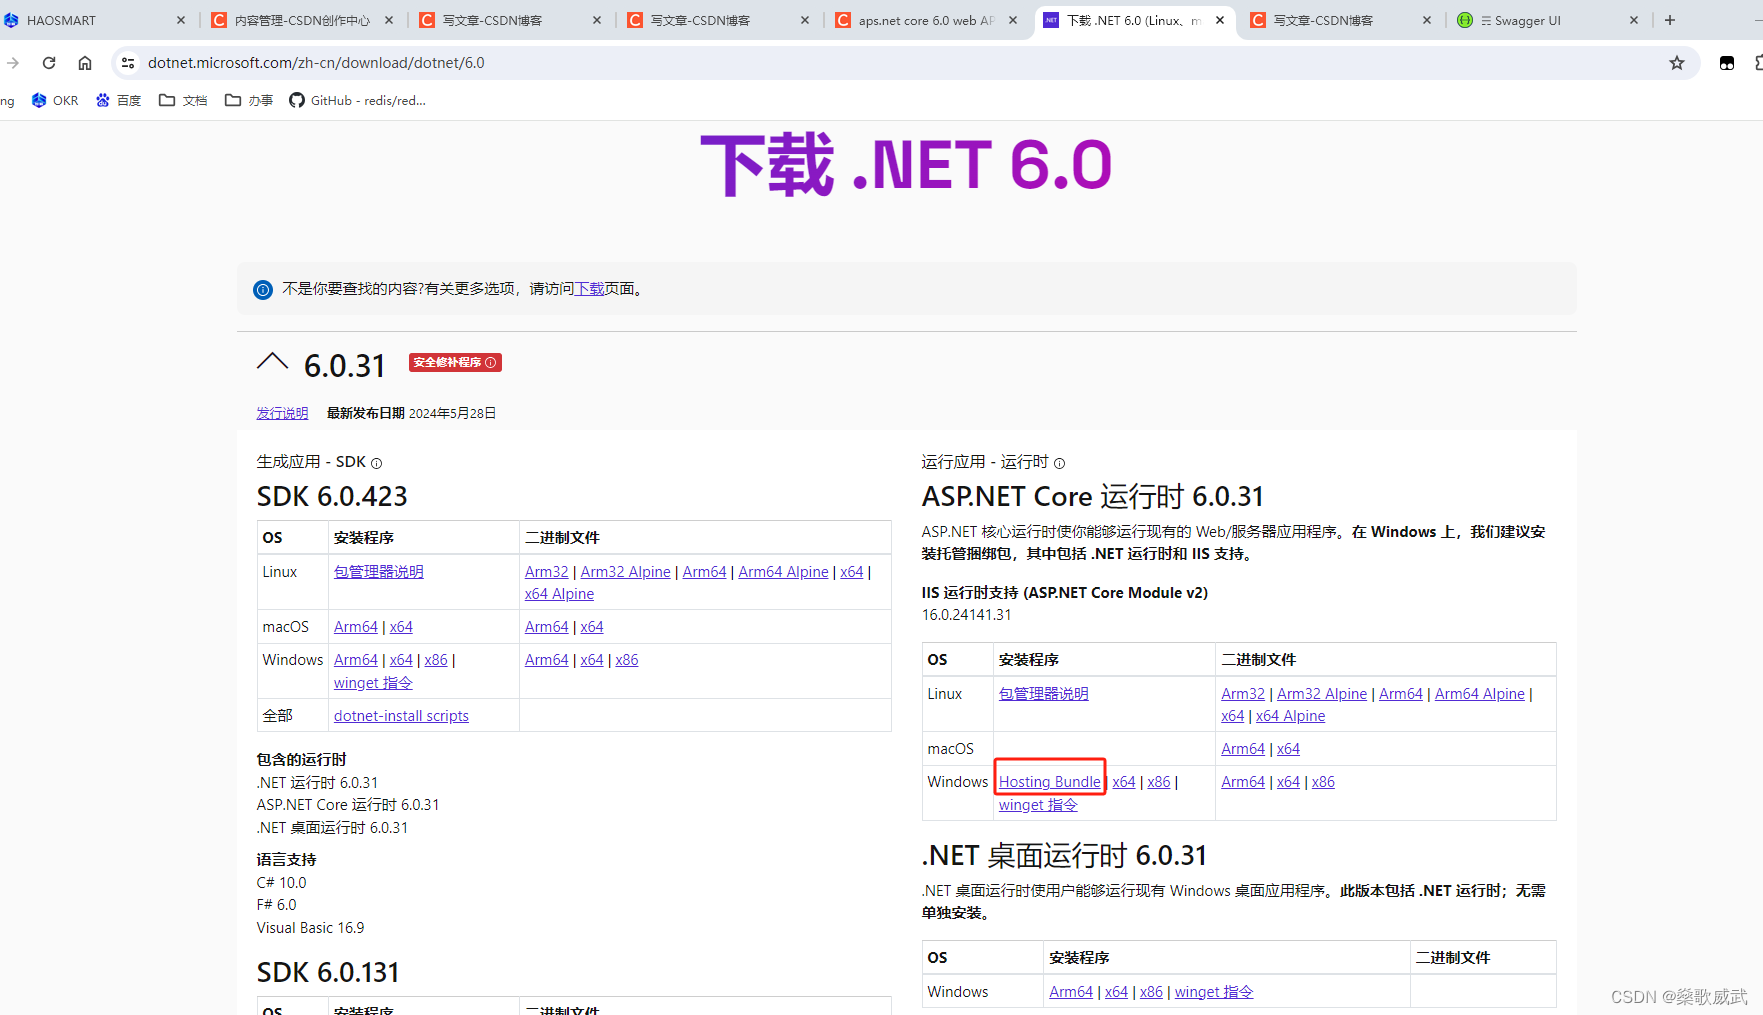Open the new tab plus button
The width and height of the screenshot is (1763, 1015).
(1670, 20)
